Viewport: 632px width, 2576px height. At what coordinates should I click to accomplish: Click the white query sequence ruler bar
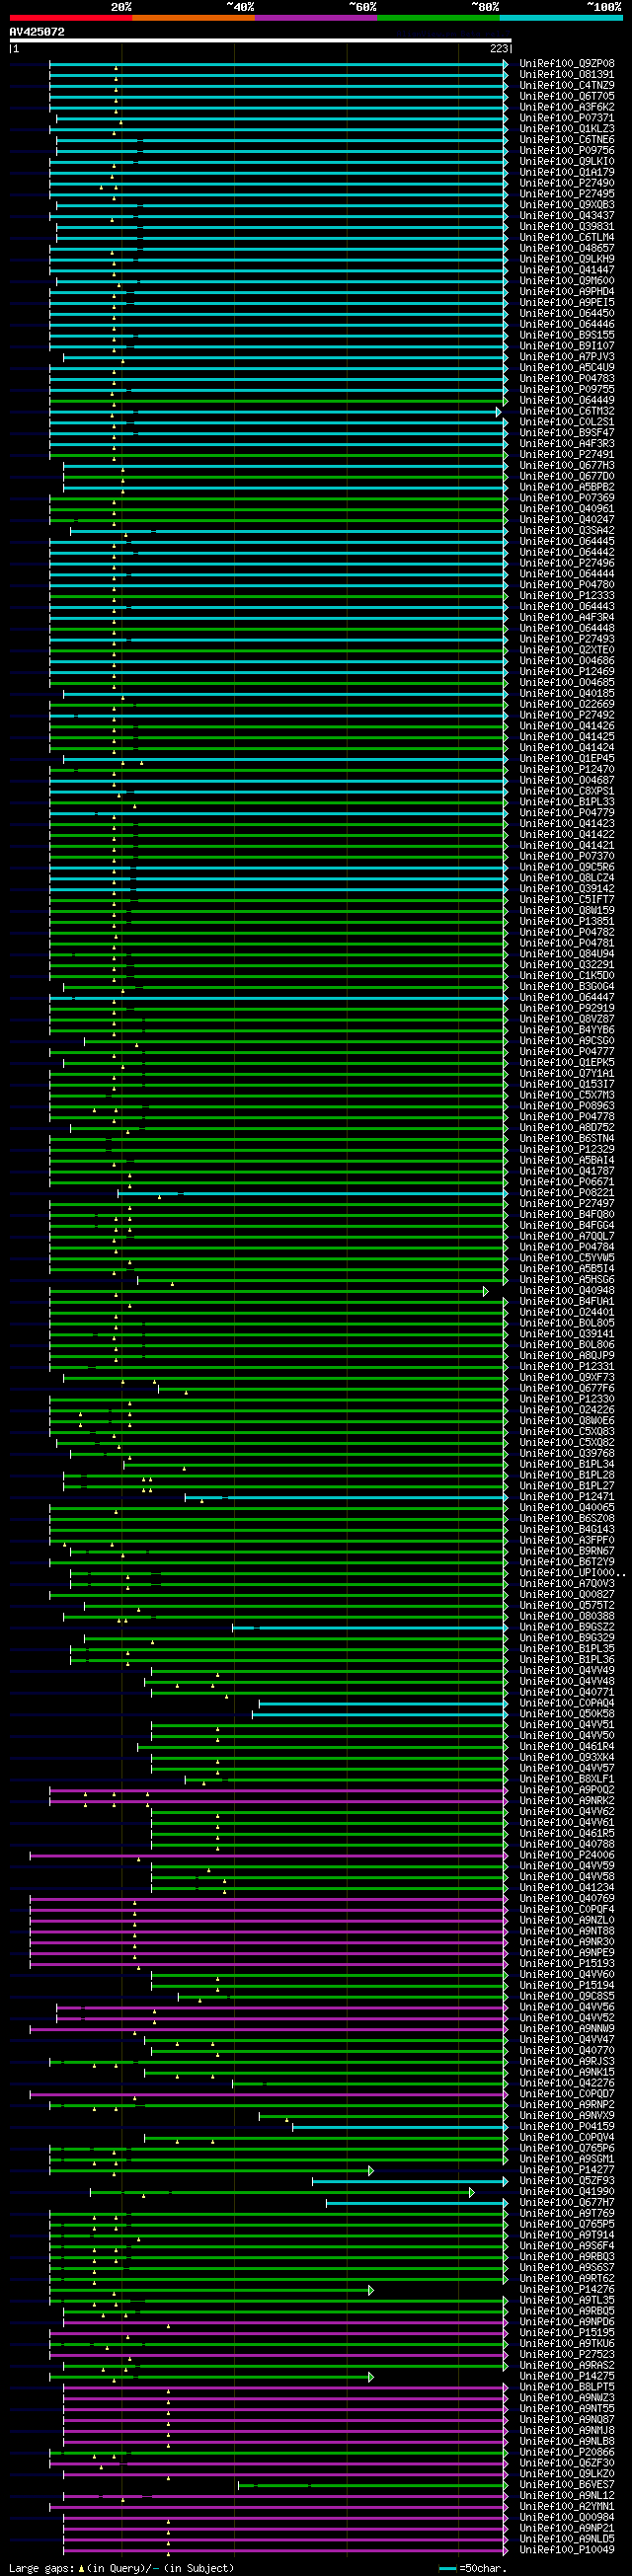point(260,41)
